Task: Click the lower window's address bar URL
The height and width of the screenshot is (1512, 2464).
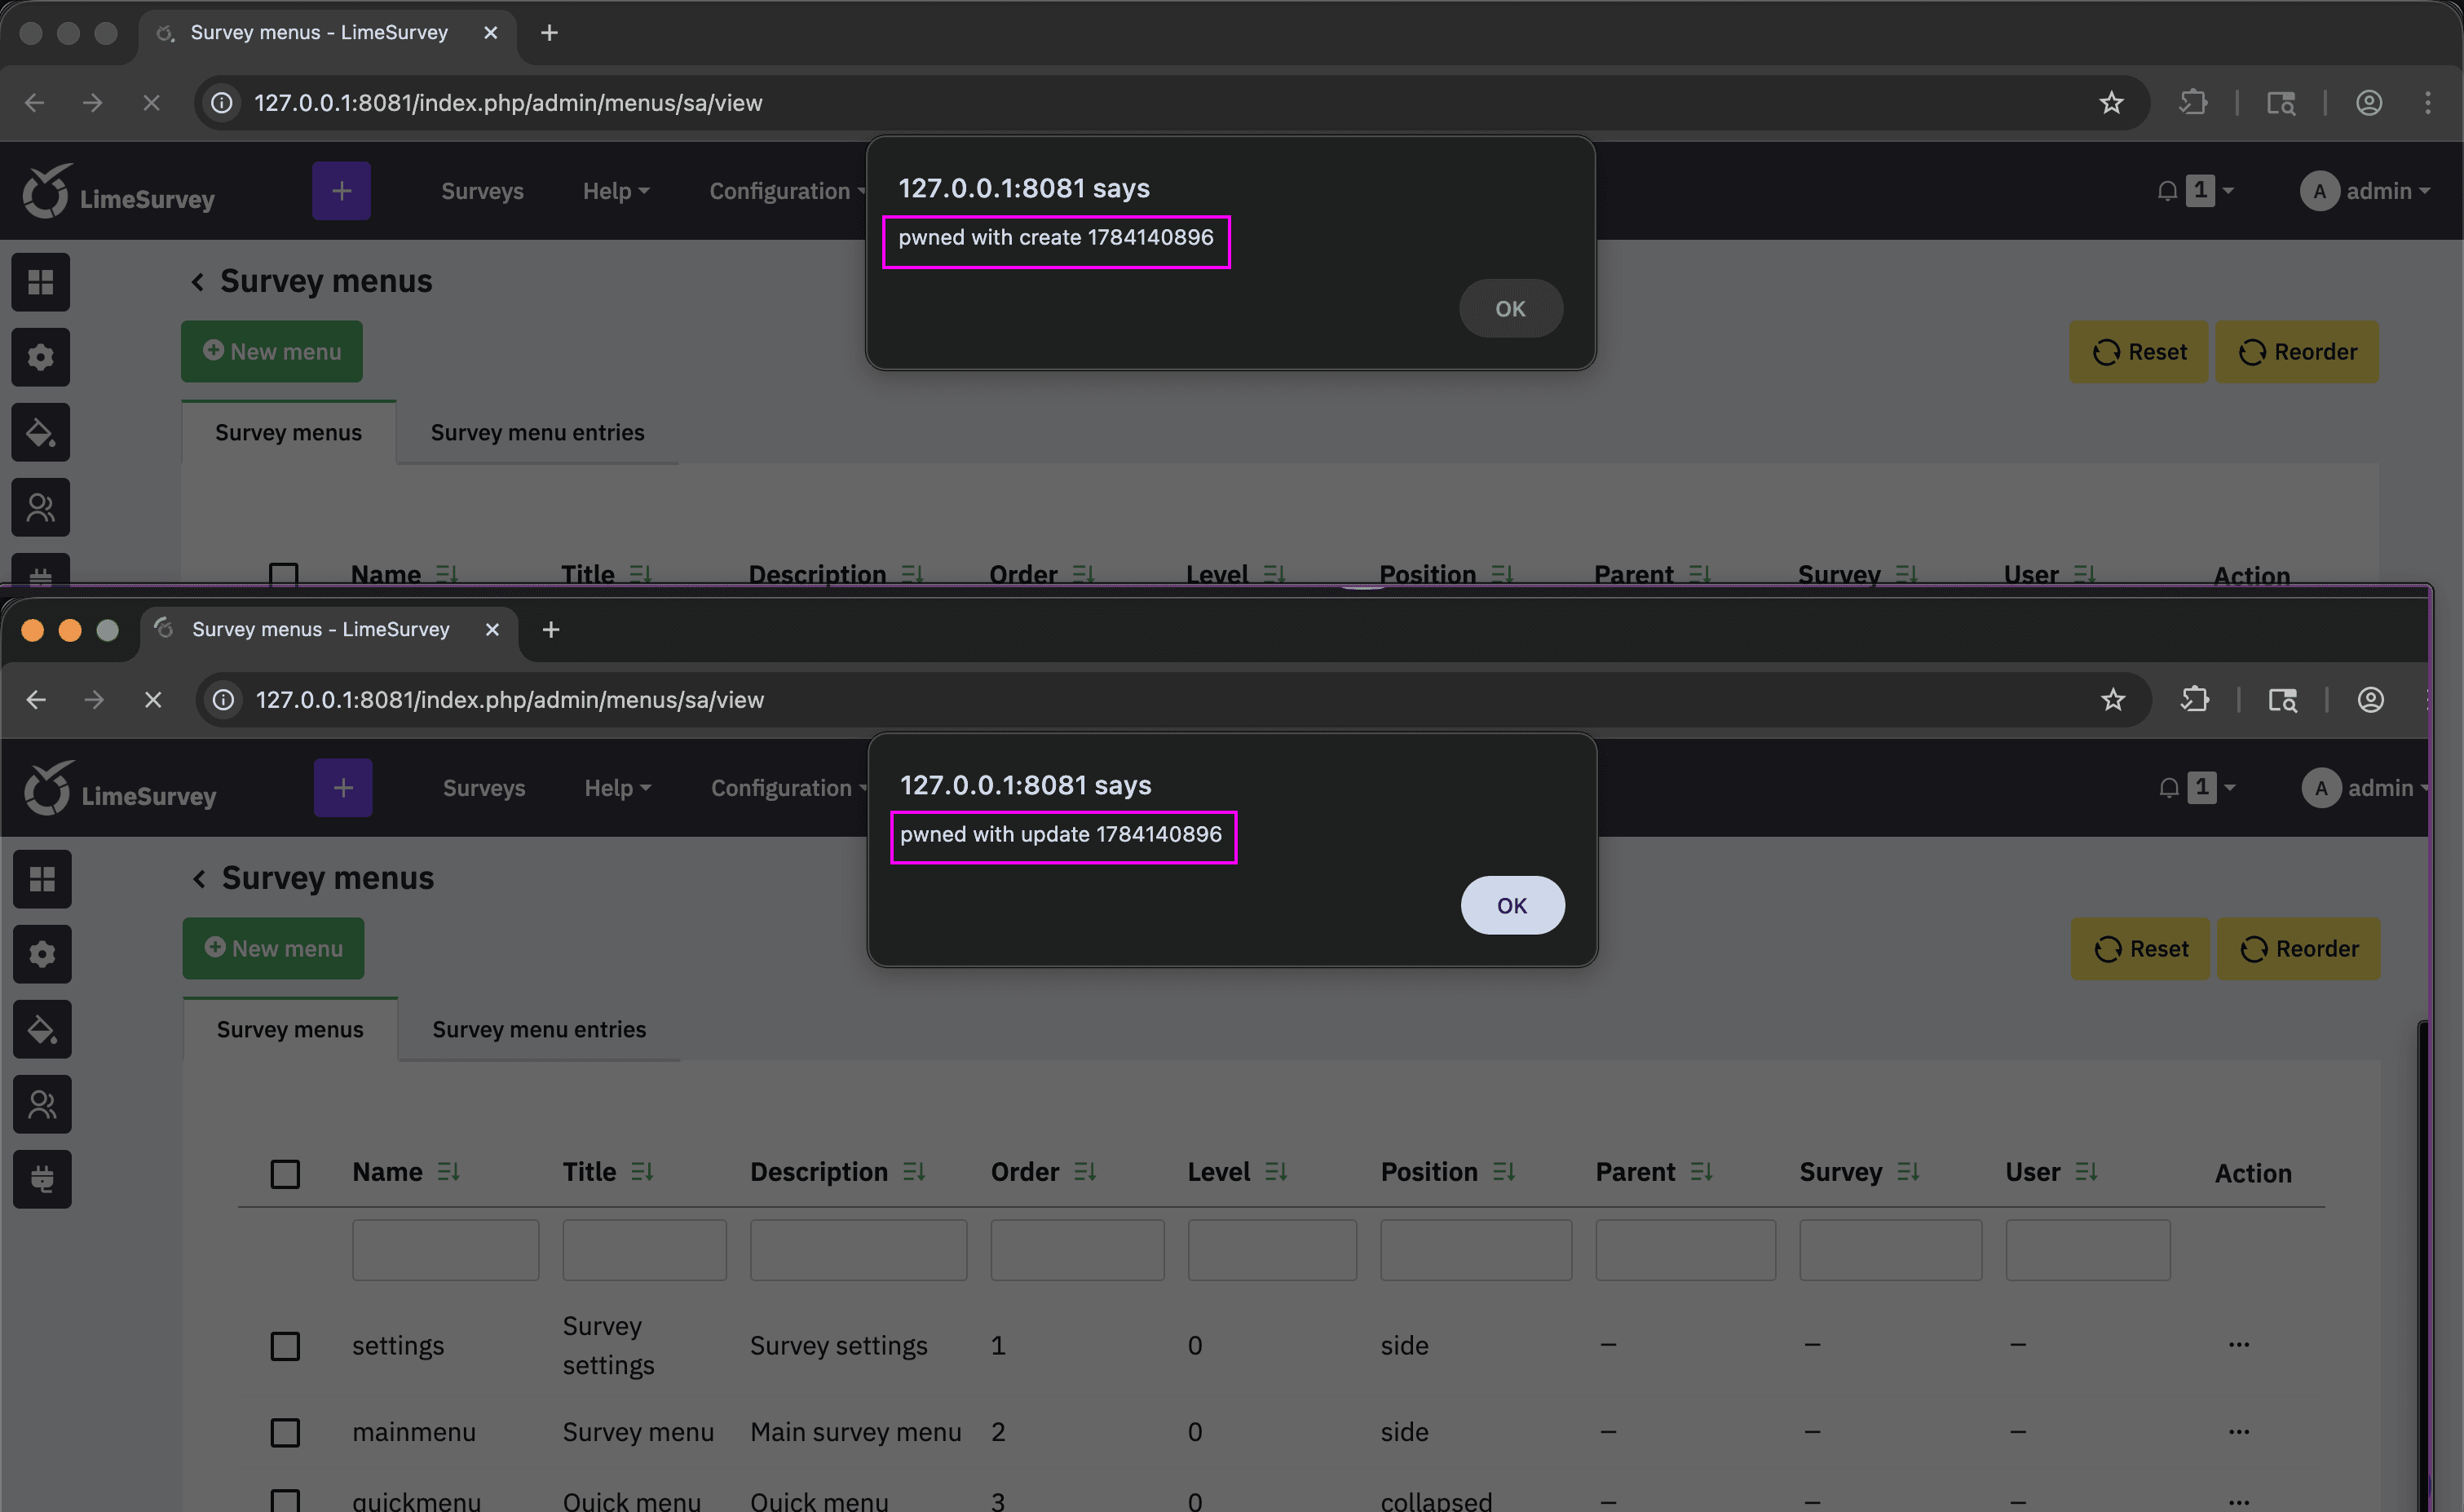Action: click(x=510, y=700)
